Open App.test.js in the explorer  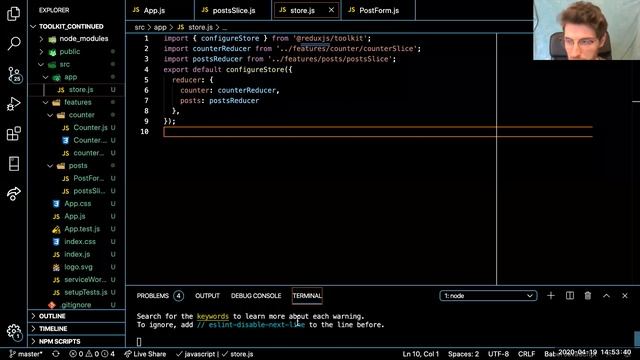(76, 229)
